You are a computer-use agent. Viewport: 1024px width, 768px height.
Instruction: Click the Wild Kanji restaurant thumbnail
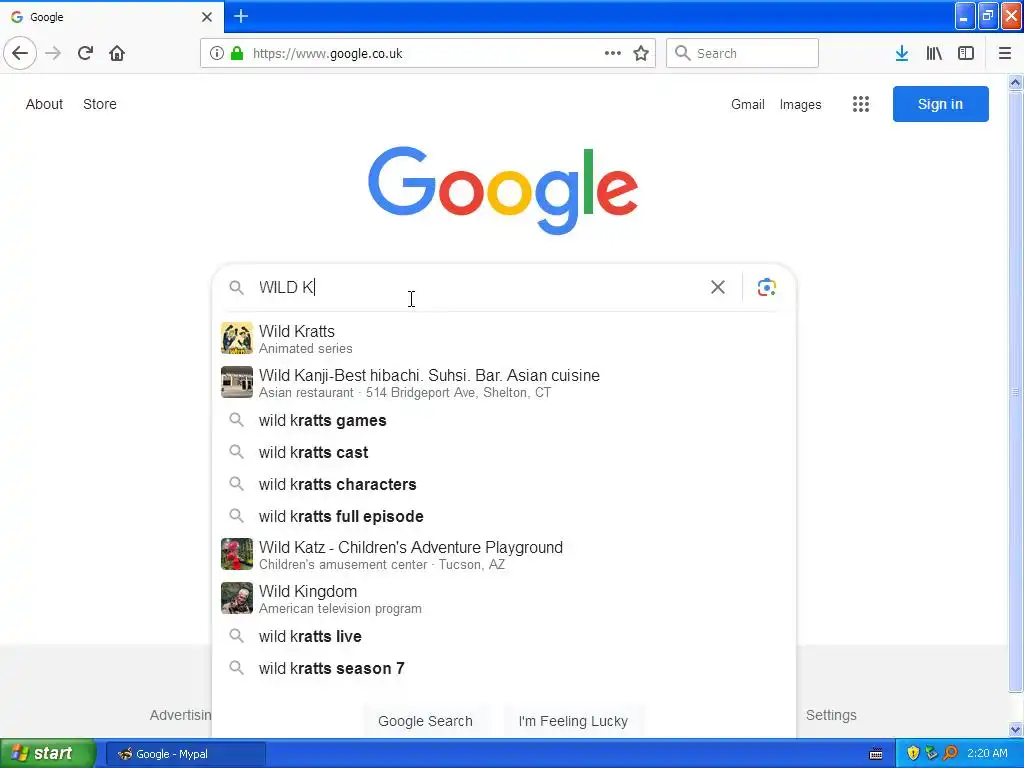(236, 382)
